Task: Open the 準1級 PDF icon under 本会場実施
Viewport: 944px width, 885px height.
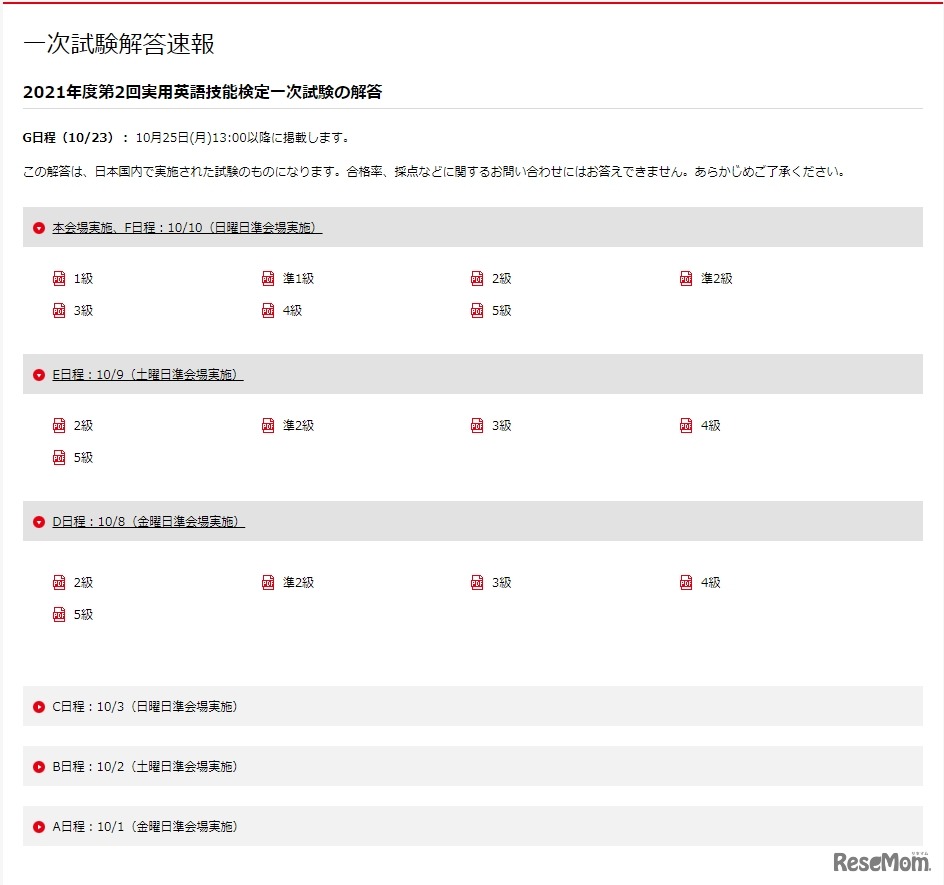Action: coord(268,278)
